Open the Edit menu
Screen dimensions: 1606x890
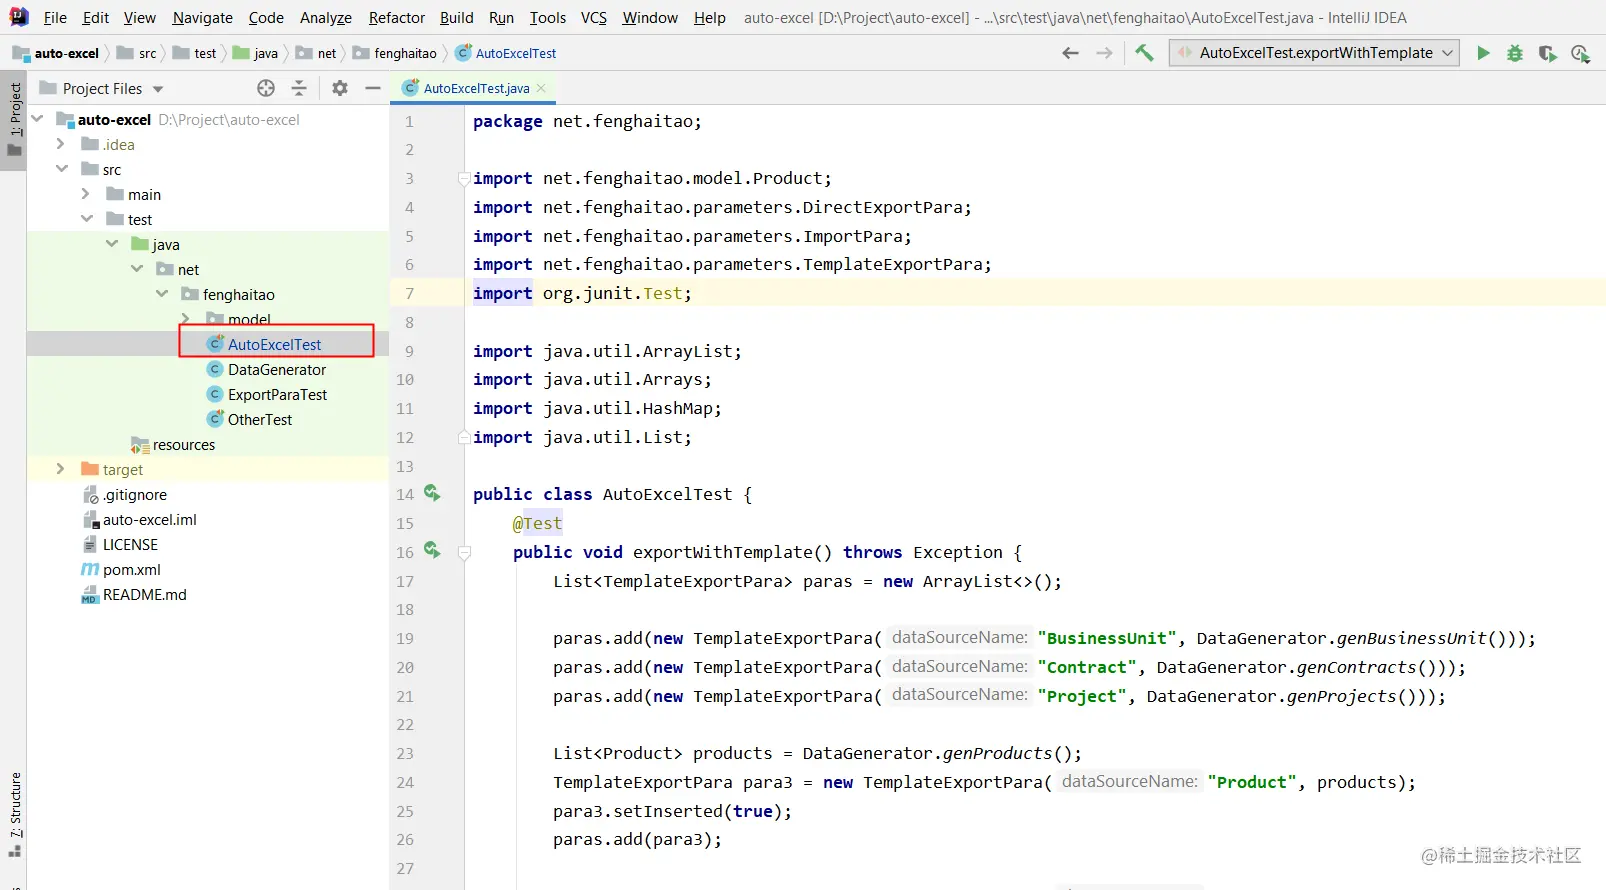pyautogui.click(x=96, y=17)
